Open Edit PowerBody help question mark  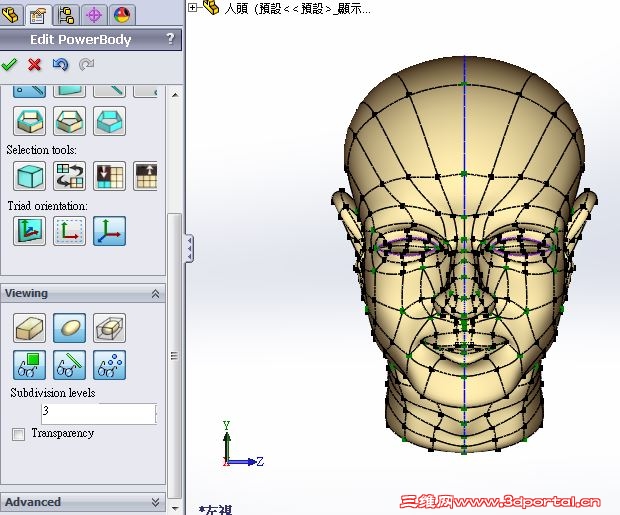(x=170, y=39)
